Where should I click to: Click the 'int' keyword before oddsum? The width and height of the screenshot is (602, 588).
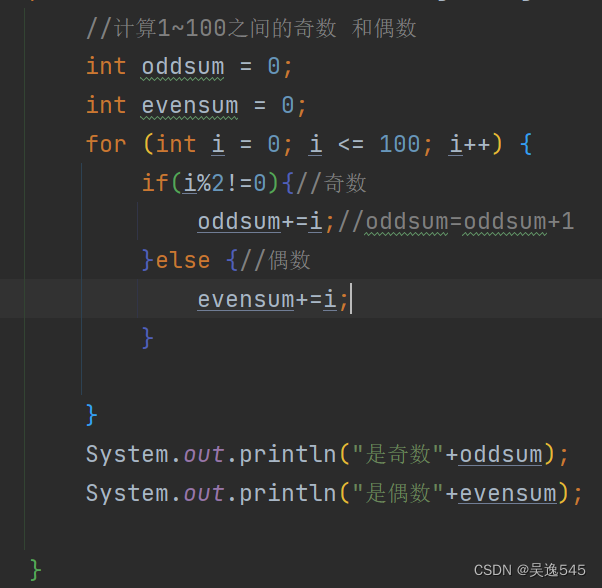[106, 66]
